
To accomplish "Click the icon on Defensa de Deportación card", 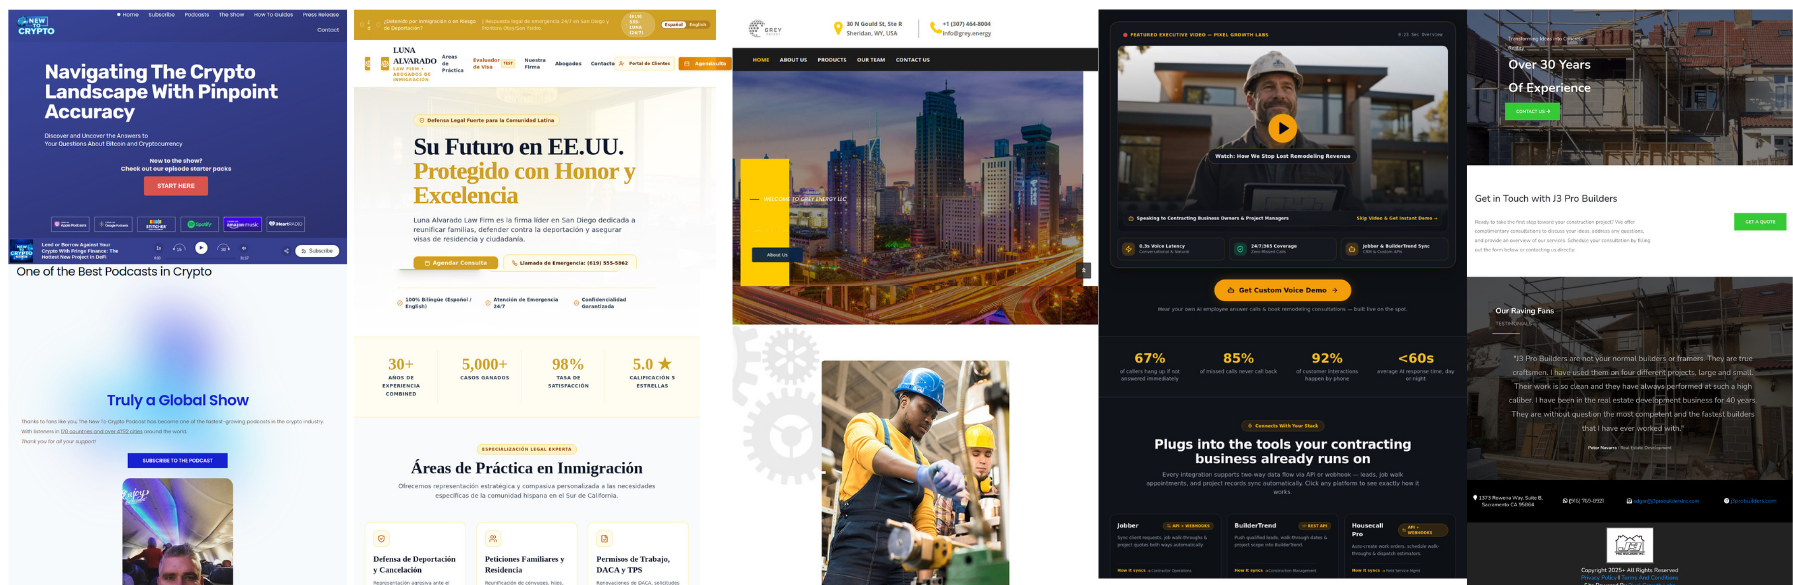I will point(381,538).
